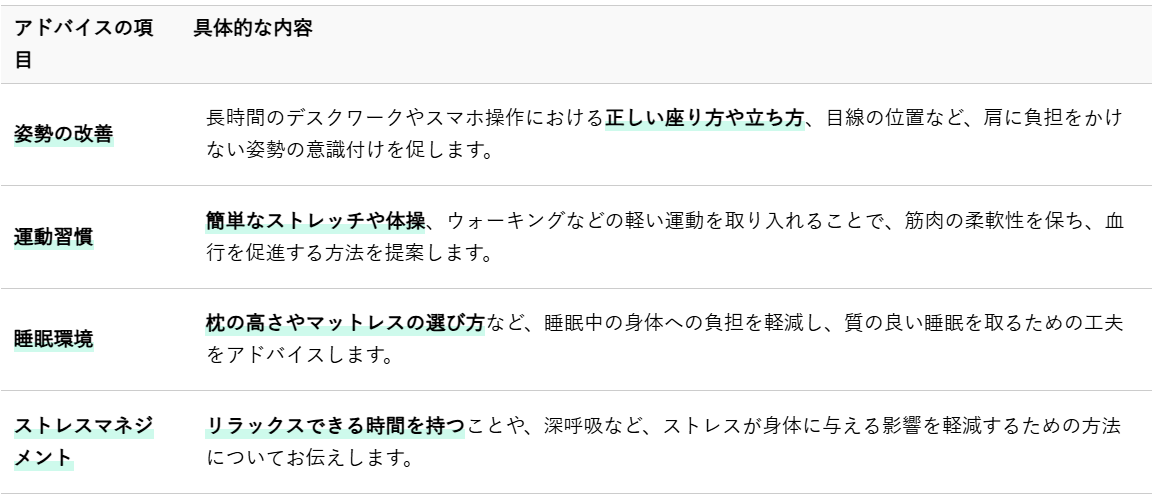
Task: Click highlighted phrase 簡単なストレッチや体操
Action: click(316, 221)
